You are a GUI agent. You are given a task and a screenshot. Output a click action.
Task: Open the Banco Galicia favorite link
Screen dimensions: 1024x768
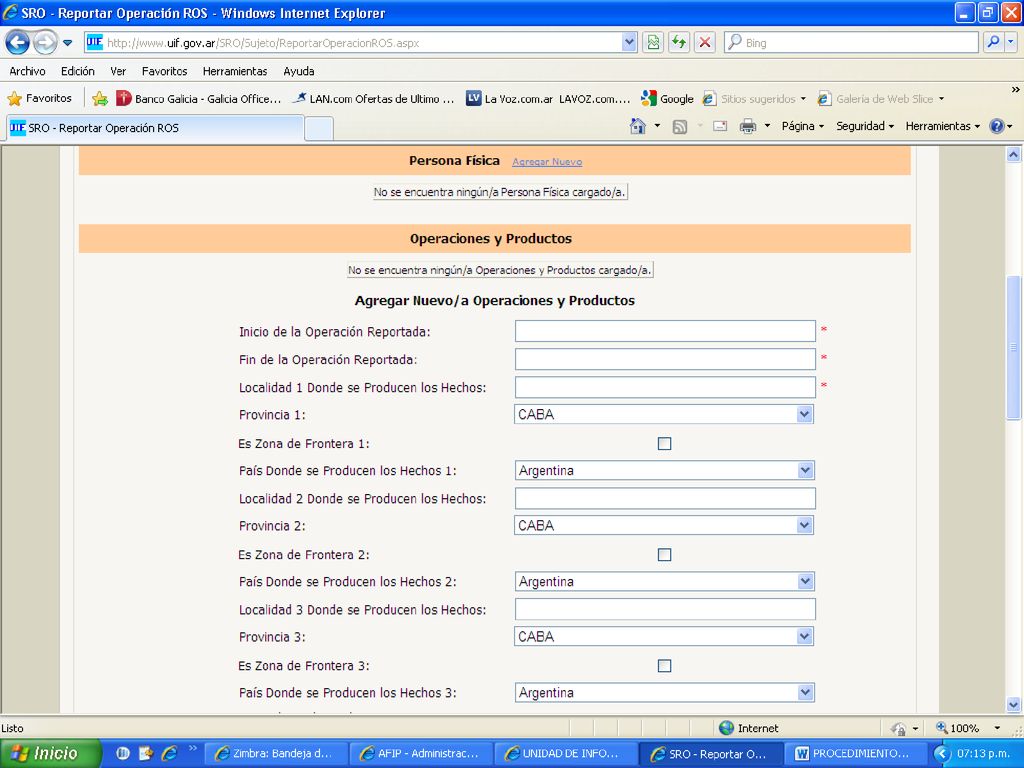(x=199, y=99)
